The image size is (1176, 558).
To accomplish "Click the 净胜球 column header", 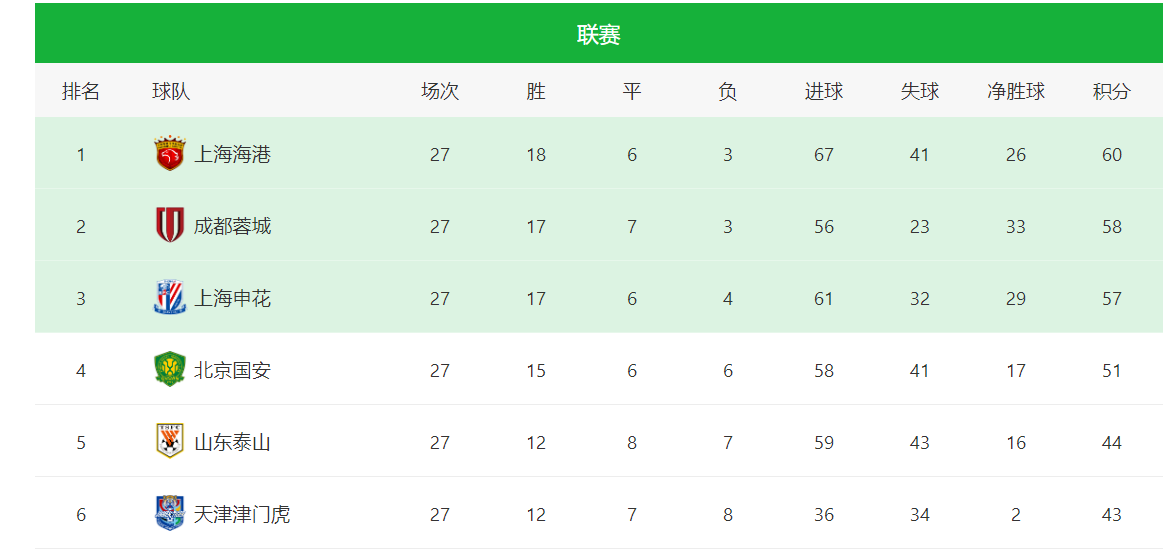I will tap(1015, 91).
